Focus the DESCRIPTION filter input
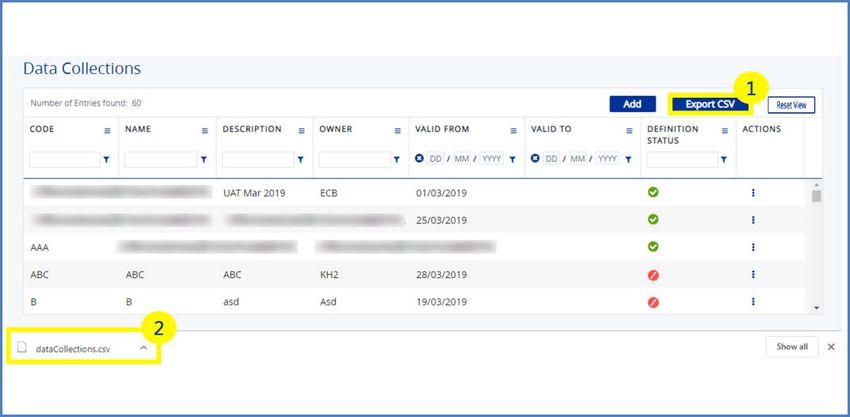 click(x=258, y=159)
